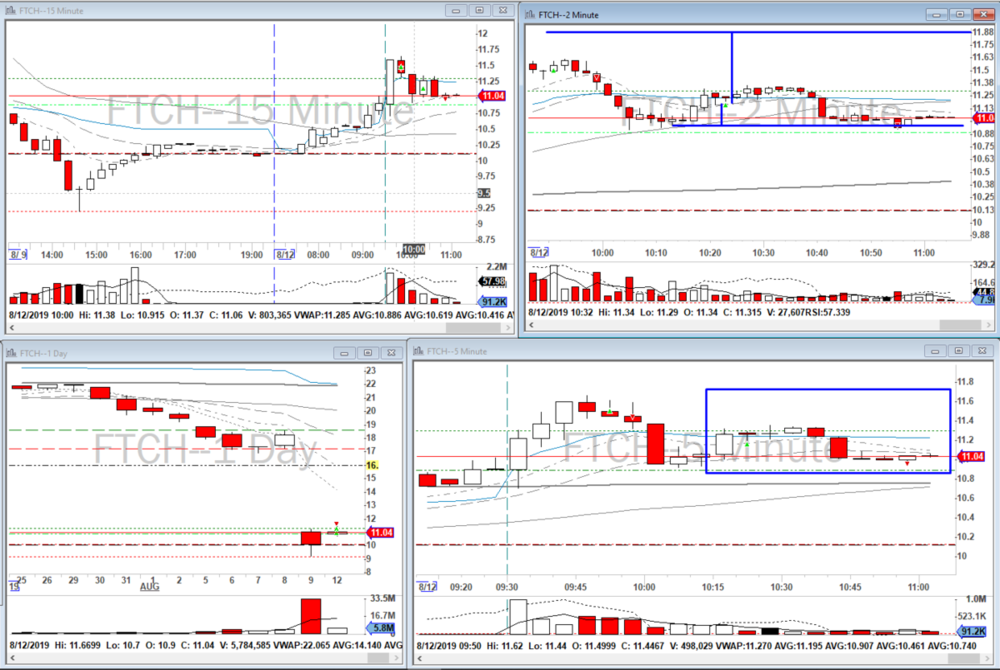Minimize the FTCH 15 Minute chart window
The height and width of the screenshot is (670, 1000).
click(458, 10)
